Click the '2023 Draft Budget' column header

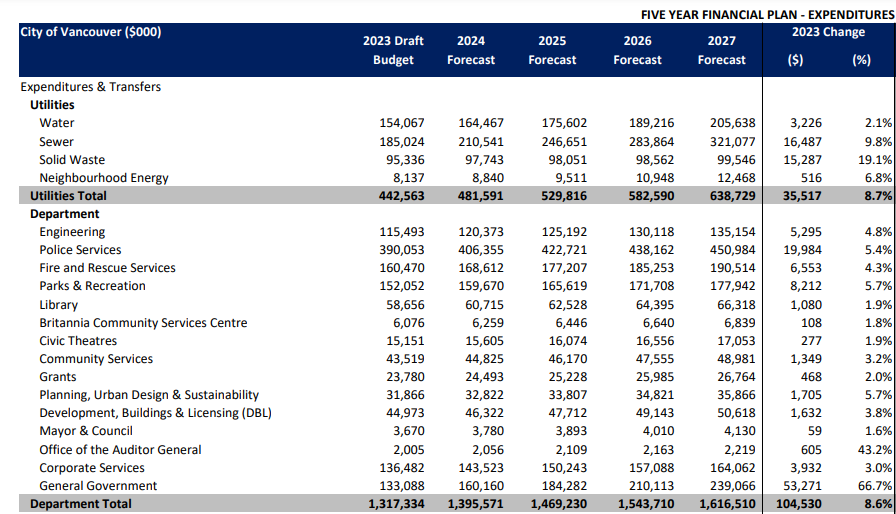pos(393,50)
